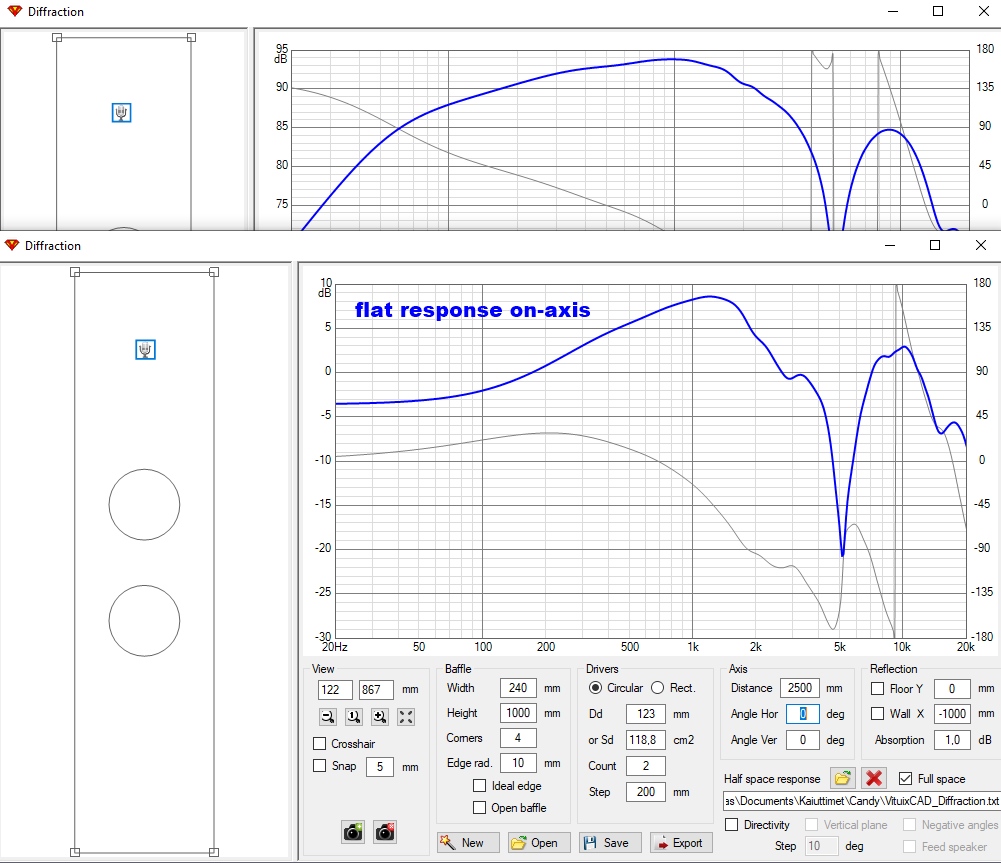Viewport: 1001px width, 863px height.
Task: Click lower driver circle on the baffle
Action: pos(144,620)
